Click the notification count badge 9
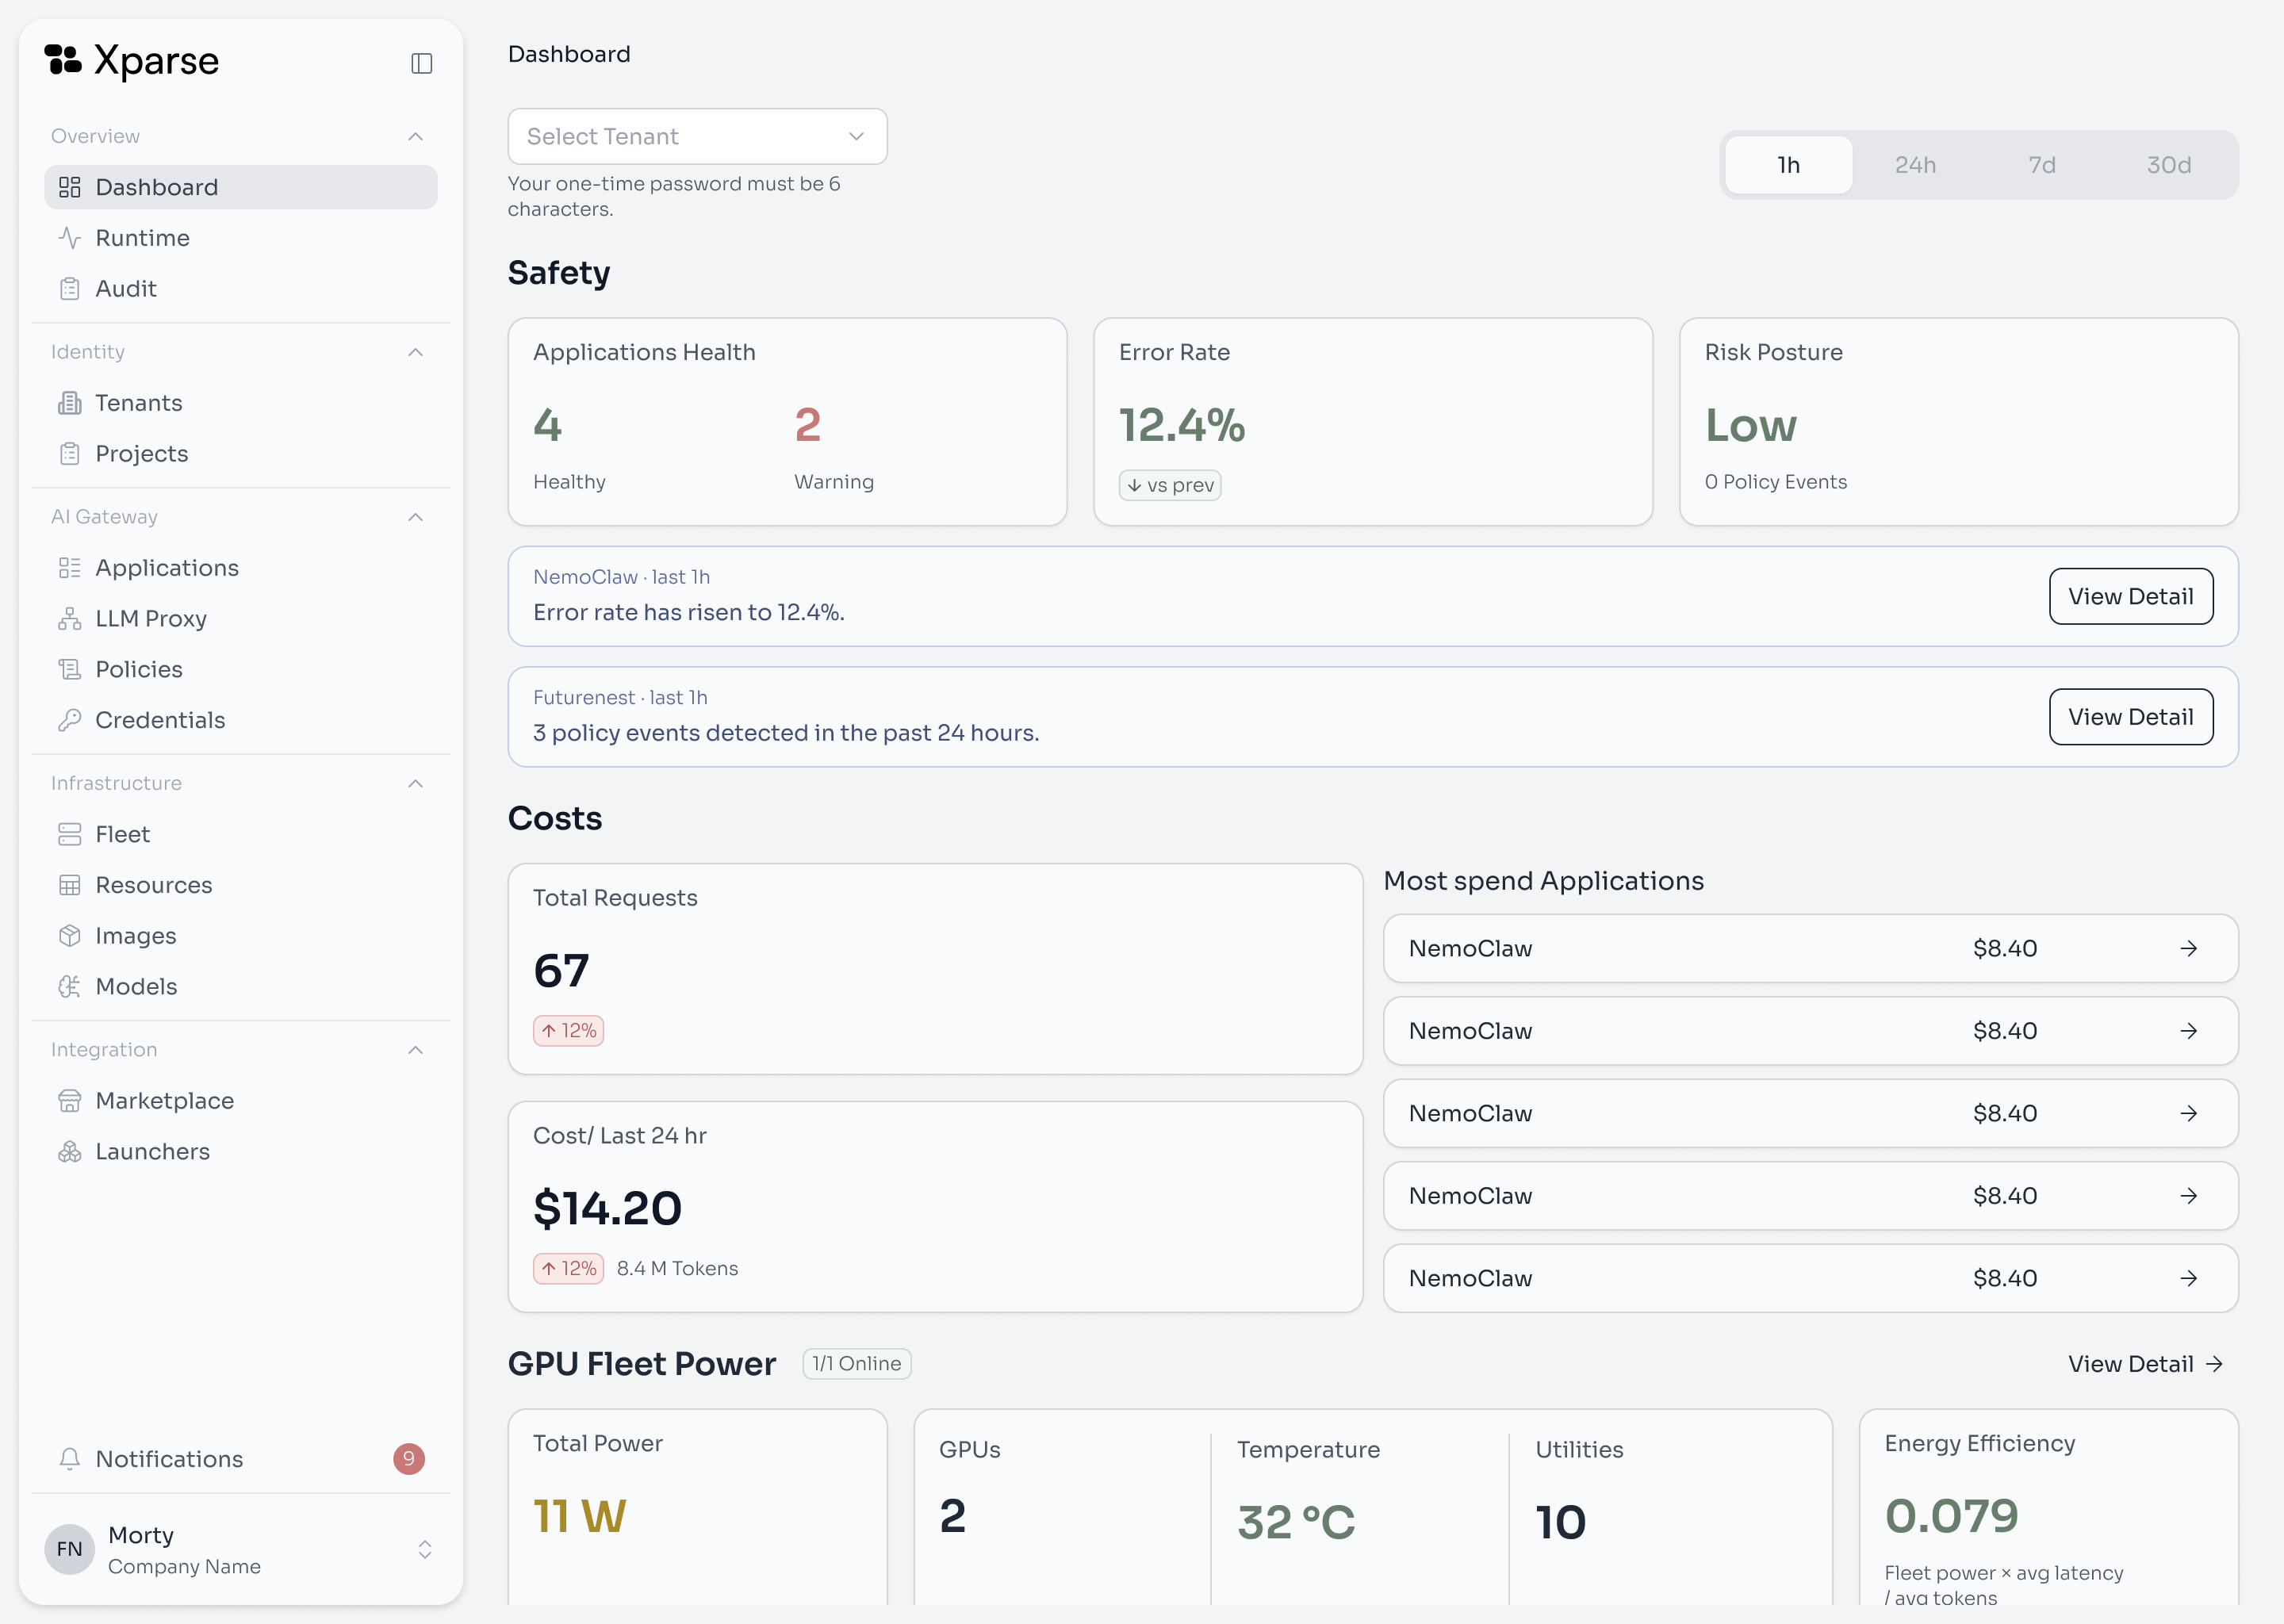Image resolution: width=2284 pixels, height=1624 pixels. click(x=408, y=1459)
